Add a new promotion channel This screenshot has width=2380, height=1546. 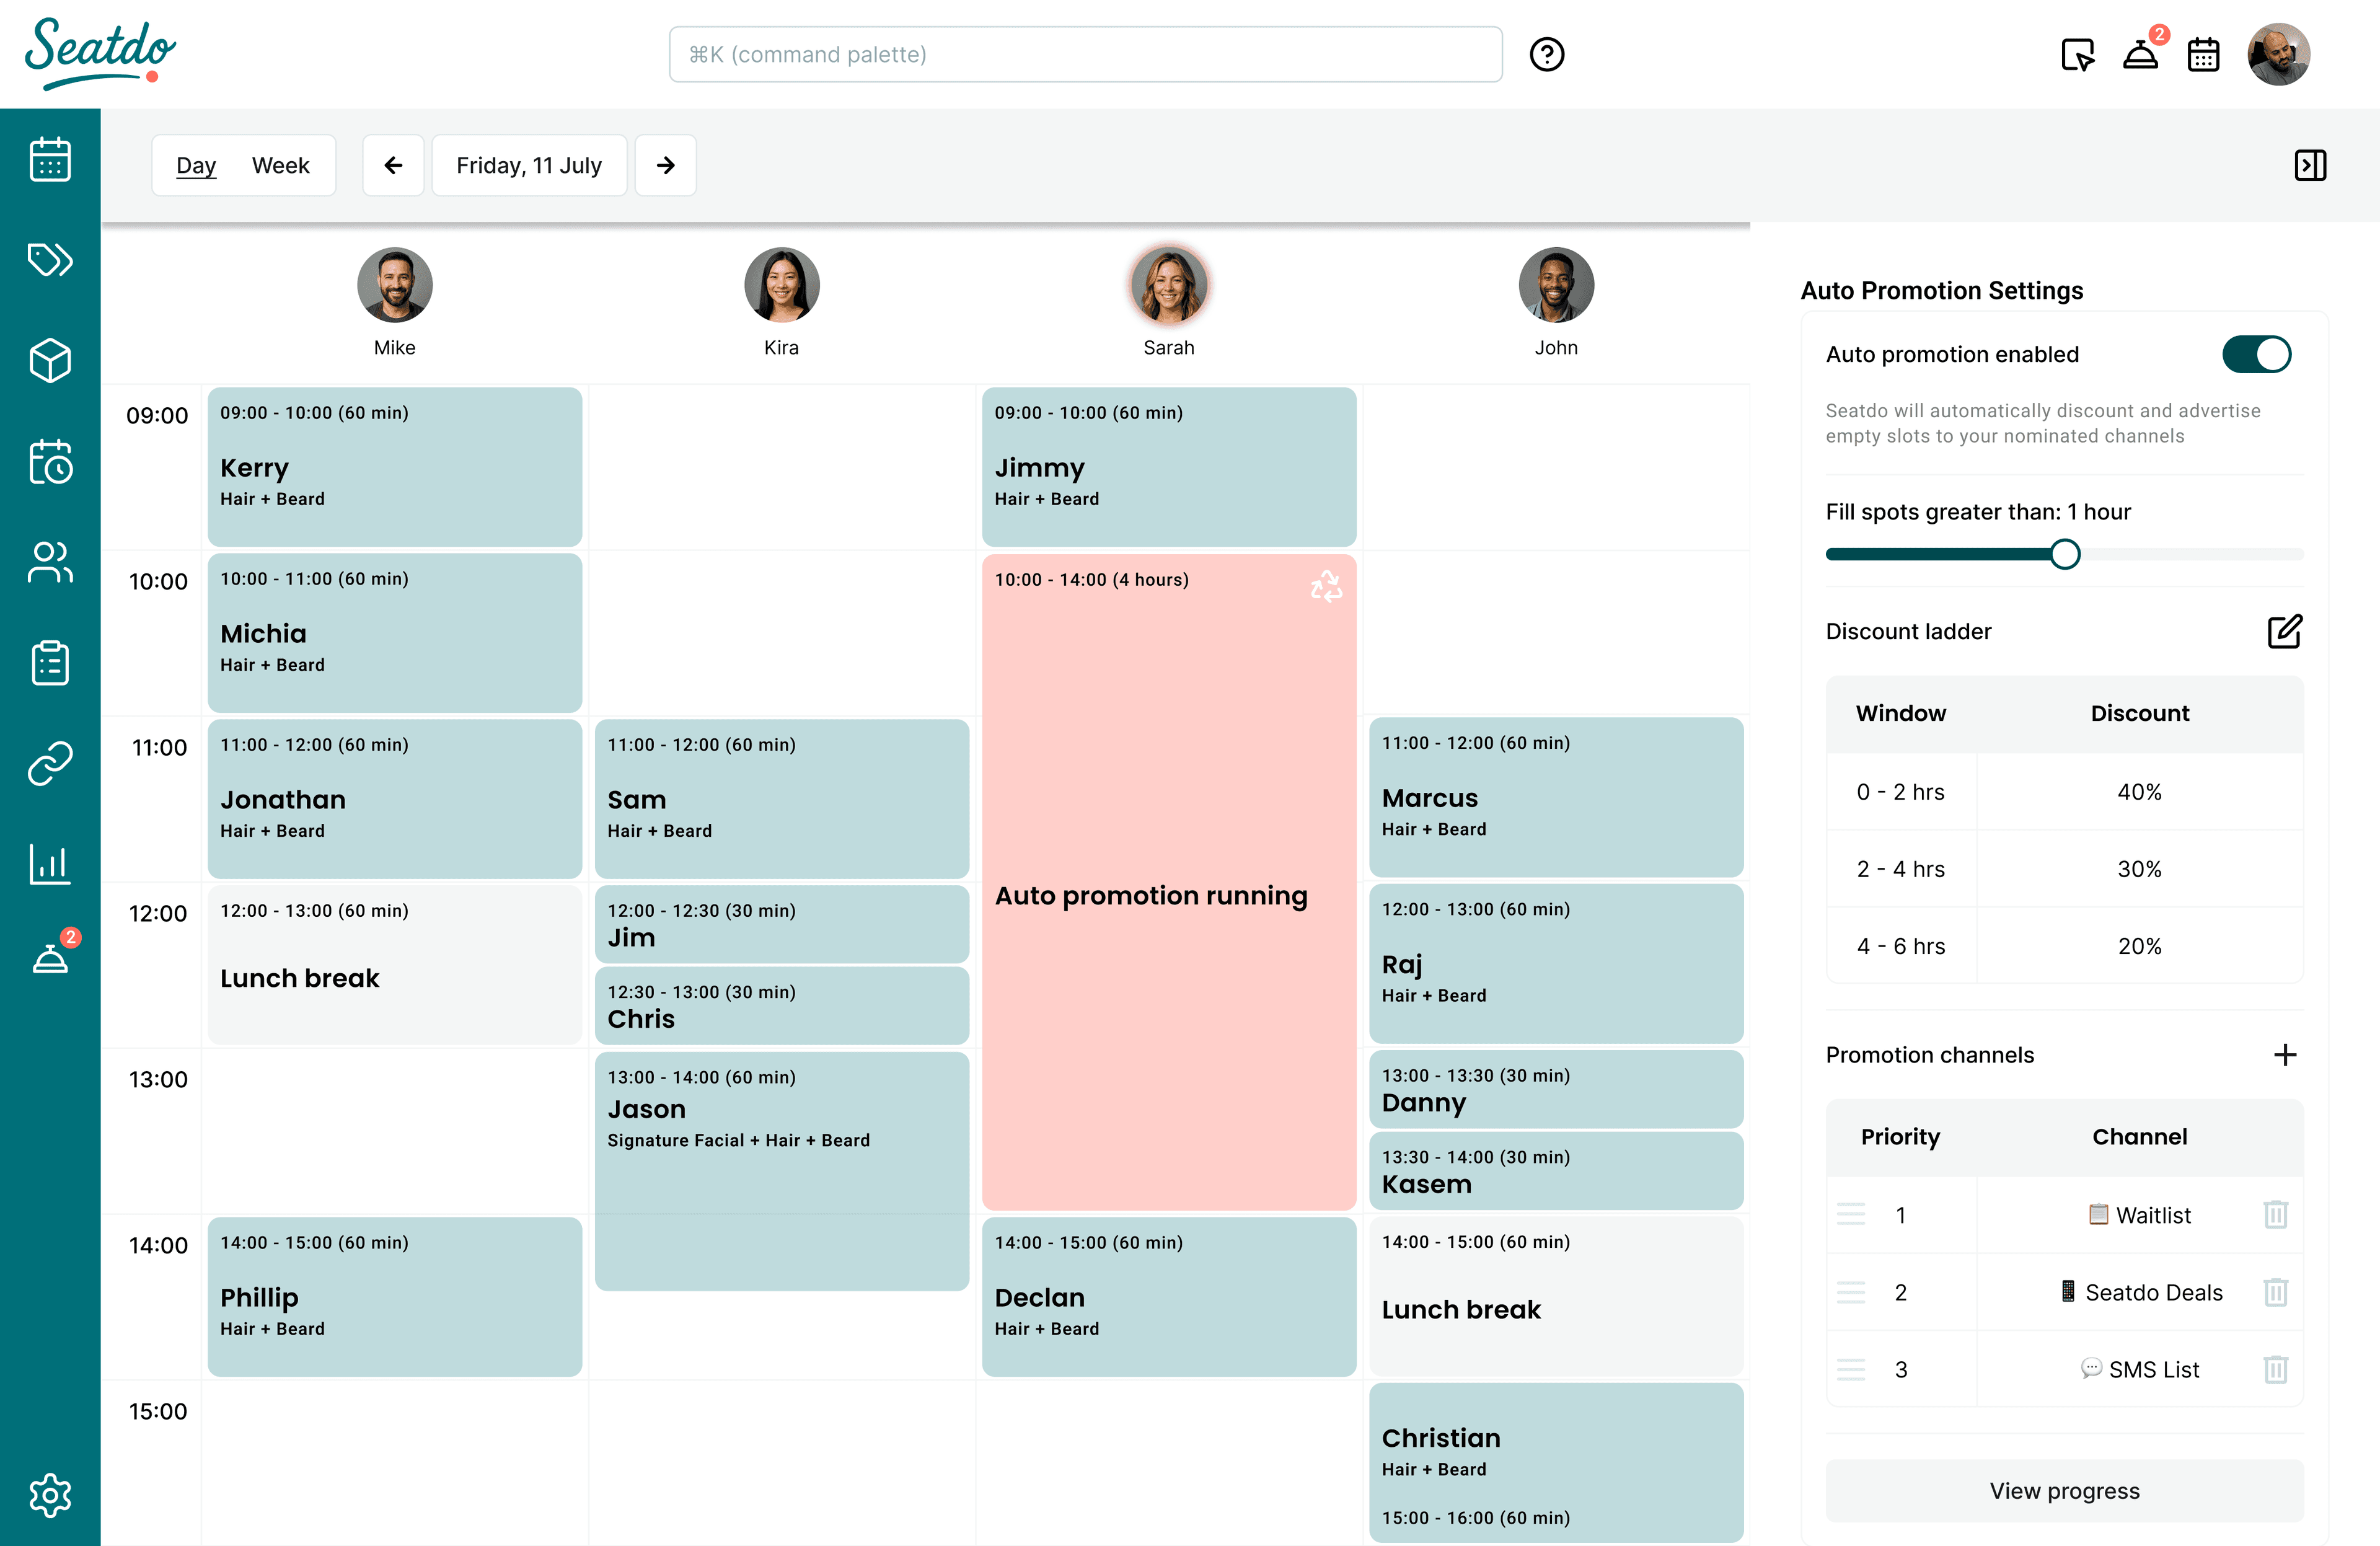[x=2284, y=1055]
